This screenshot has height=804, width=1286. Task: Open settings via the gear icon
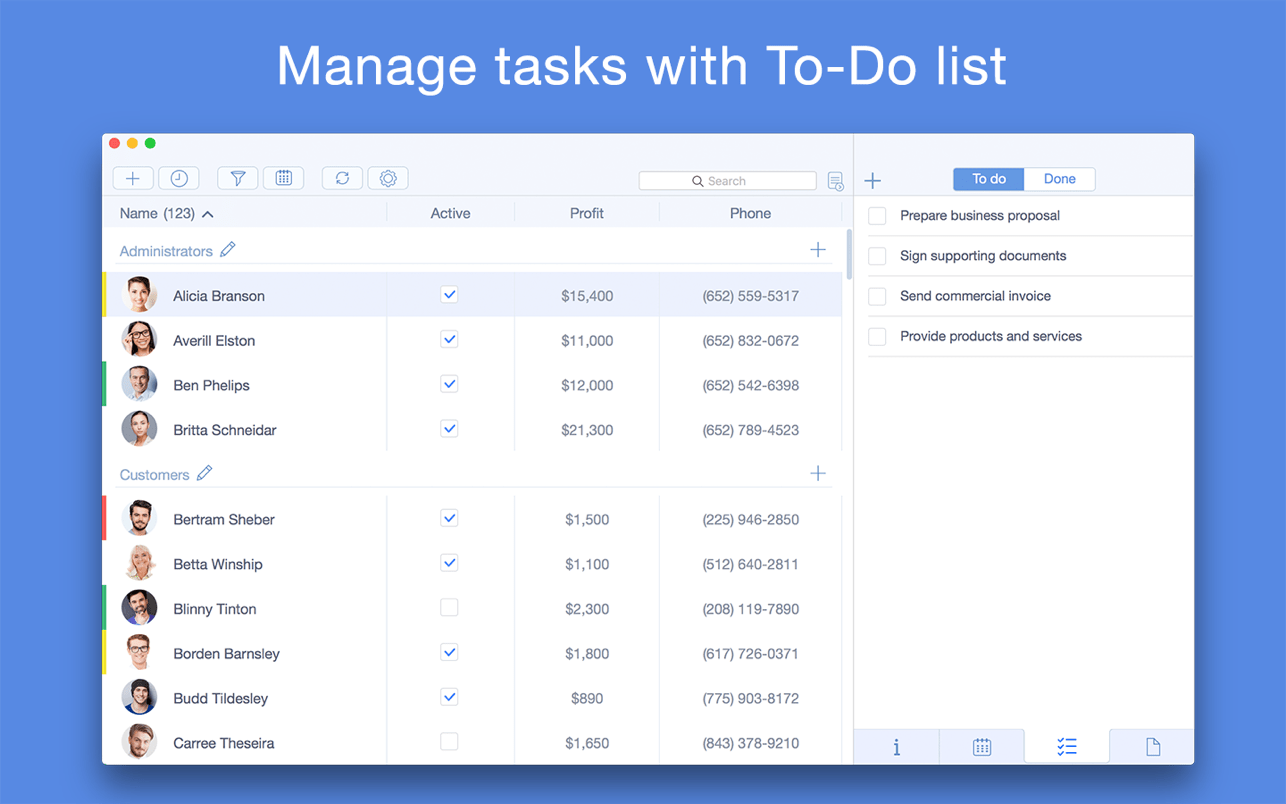pyautogui.click(x=388, y=178)
